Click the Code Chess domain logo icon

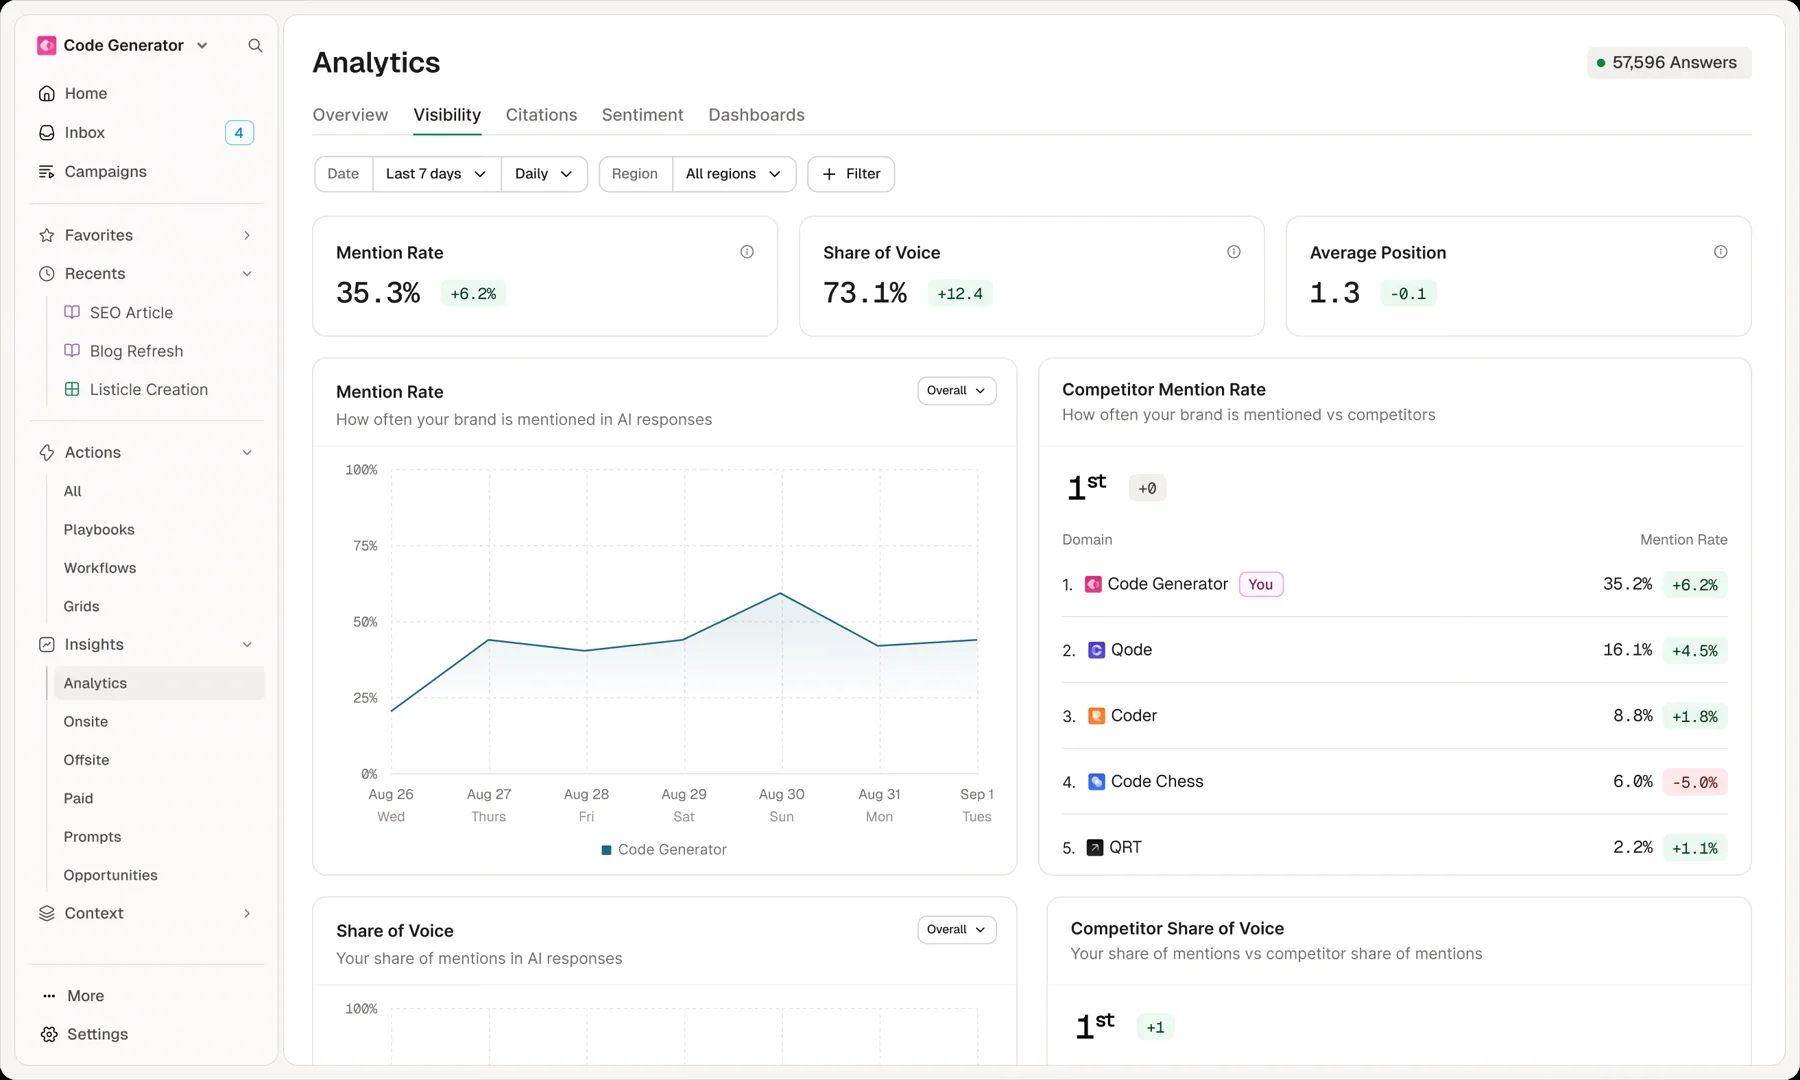click(1096, 782)
